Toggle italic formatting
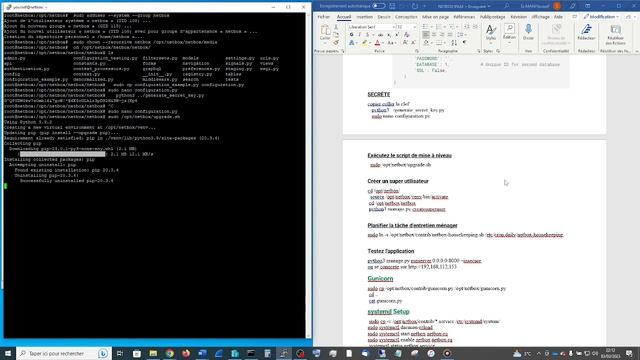640x360 pixels. [359, 35]
